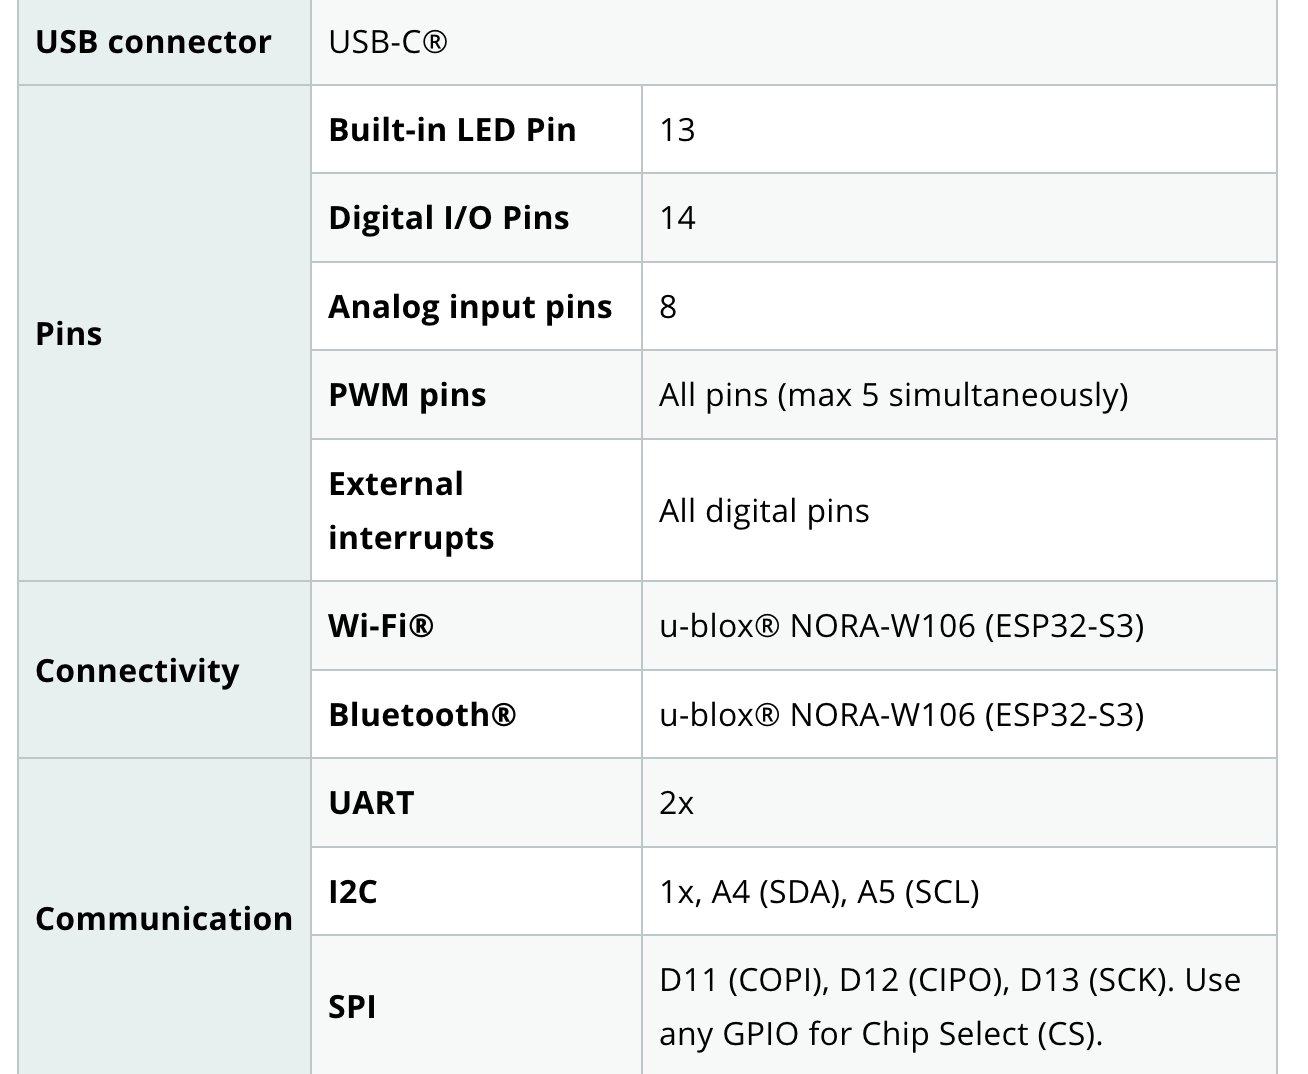Click the 'All digital pins' cell
The height and width of the screenshot is (1074, 1308).
pyautogui.click(x=959, y=511)
